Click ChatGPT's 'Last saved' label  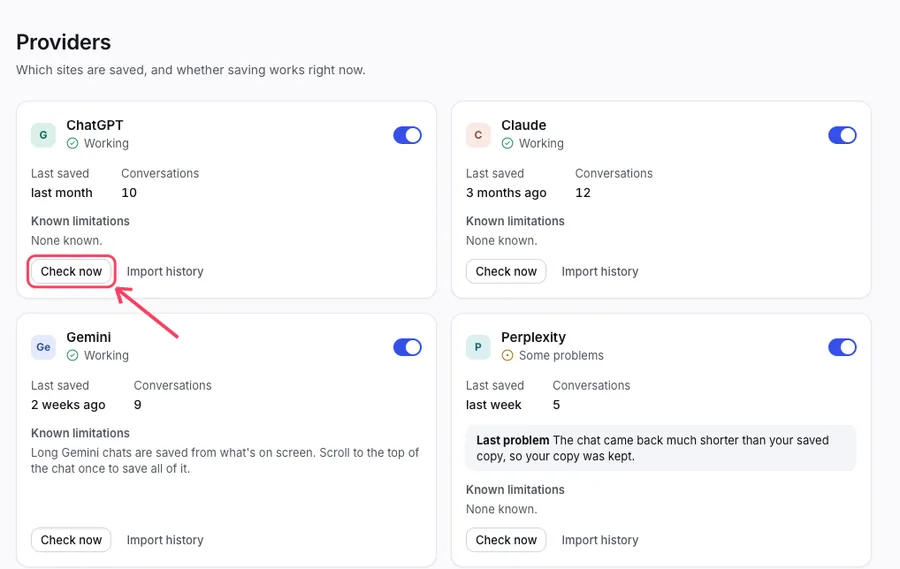point(60,173)
